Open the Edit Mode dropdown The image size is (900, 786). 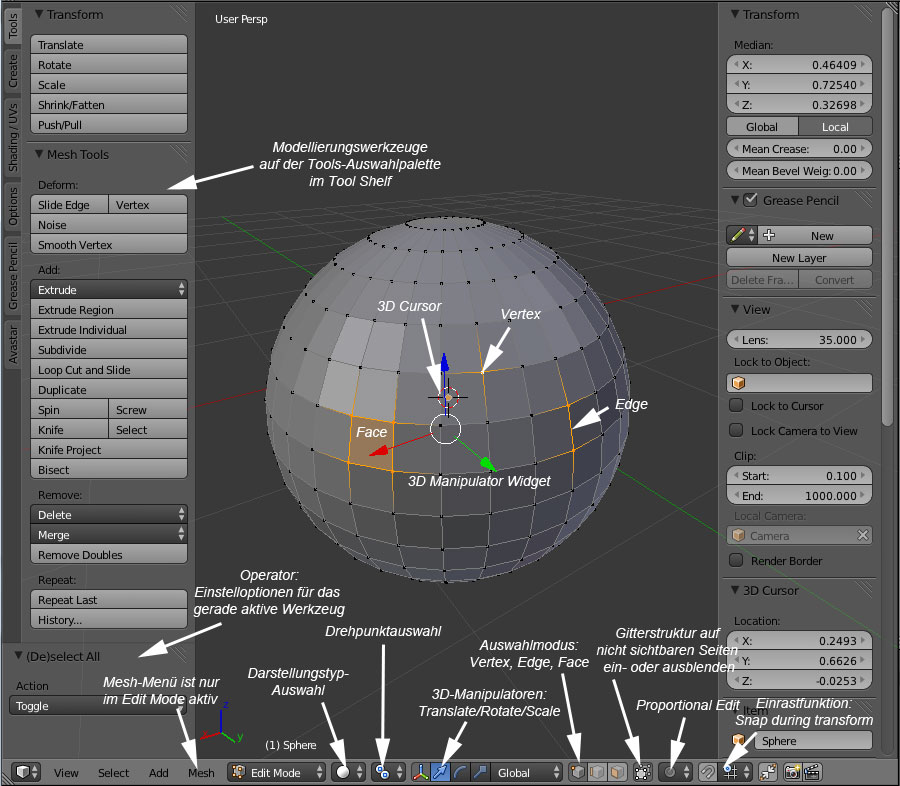click(x=278, y=772)
